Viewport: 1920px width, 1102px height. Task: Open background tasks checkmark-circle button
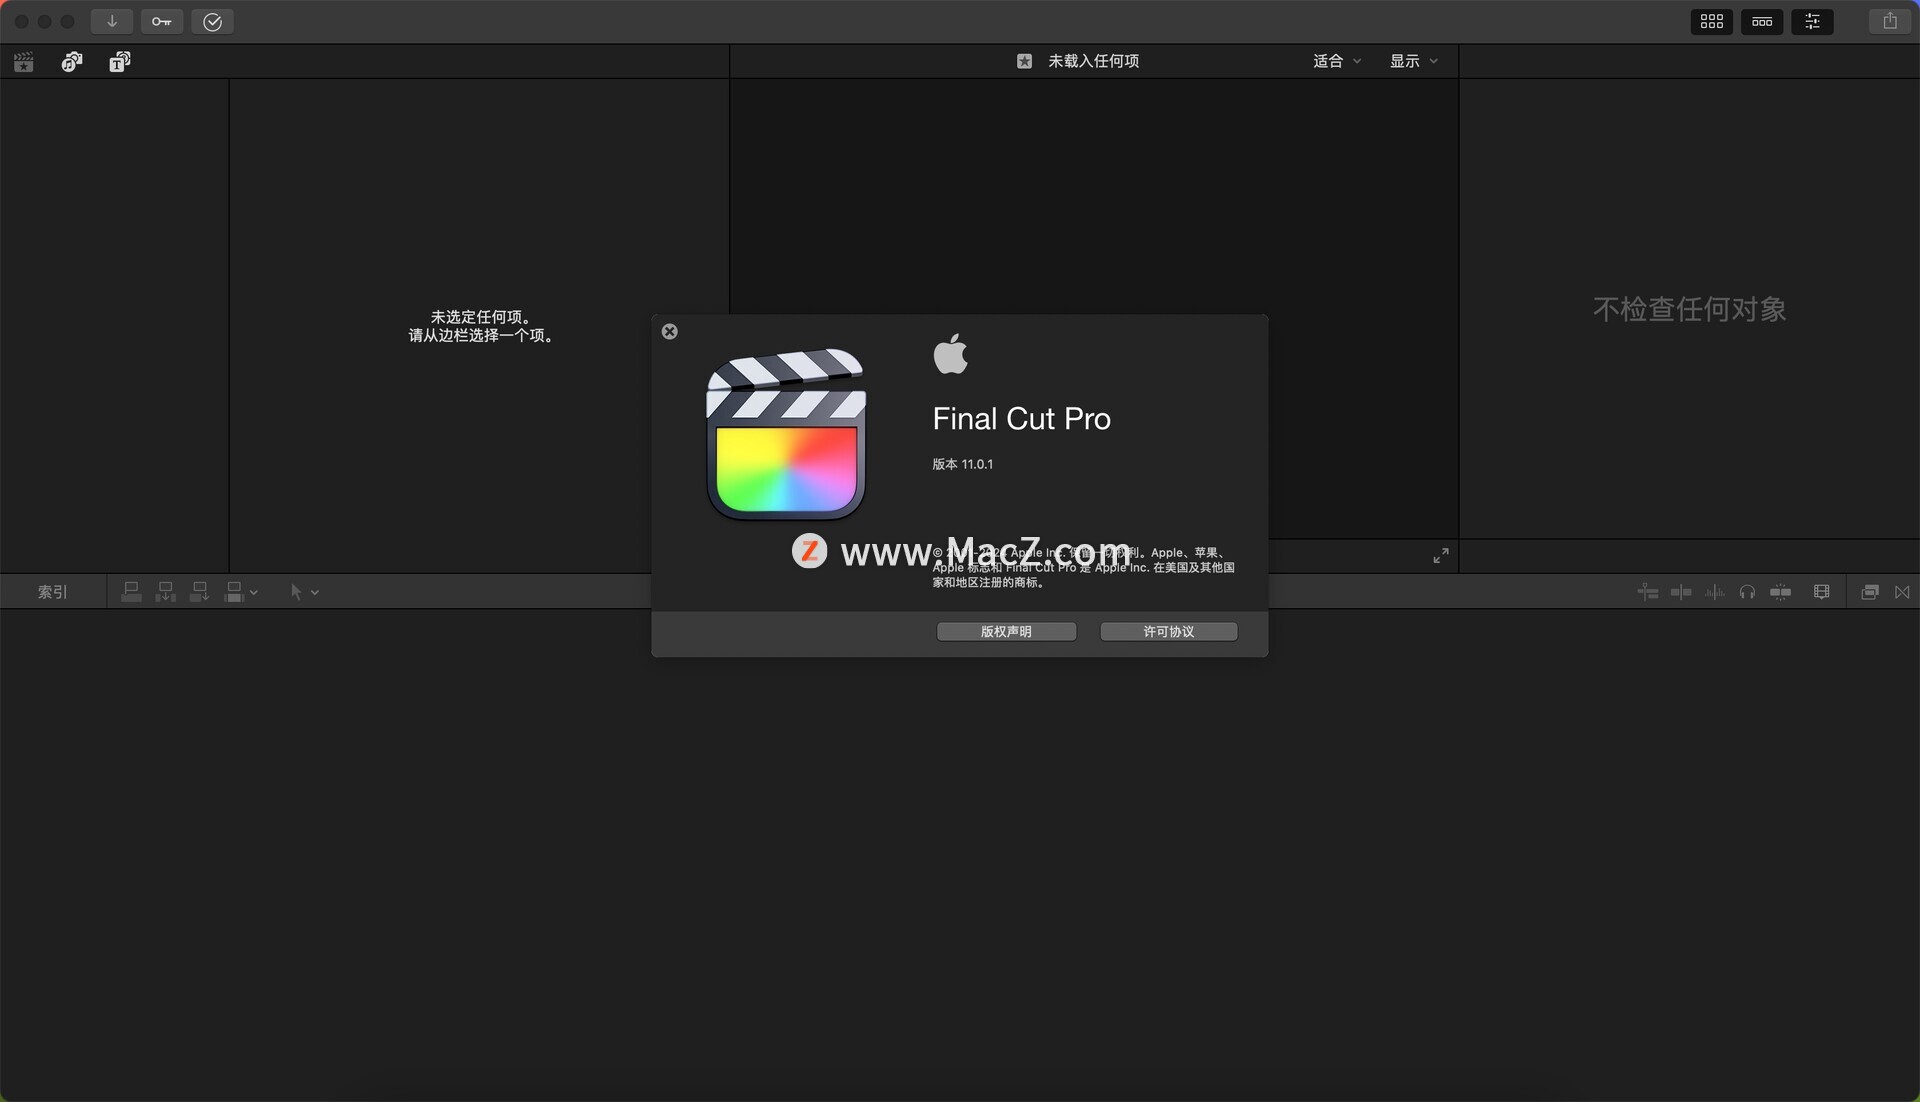212,21
